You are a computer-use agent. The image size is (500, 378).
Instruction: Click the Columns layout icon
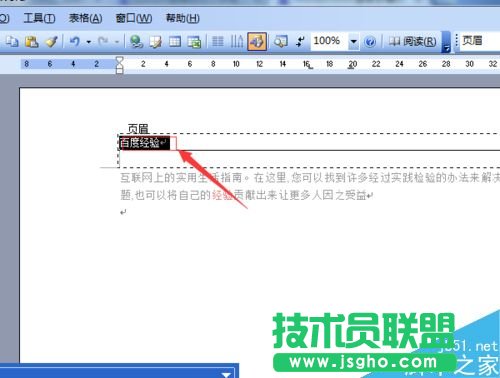[218, 42]
